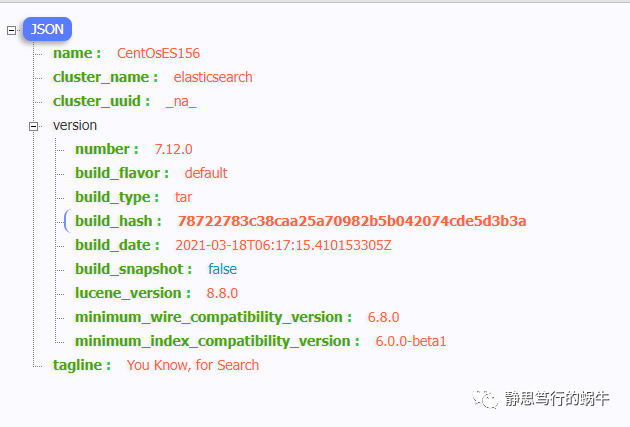Click the tagline value You Know, for Search
This screenshot has width=630, height=427.
coord(193,365)
